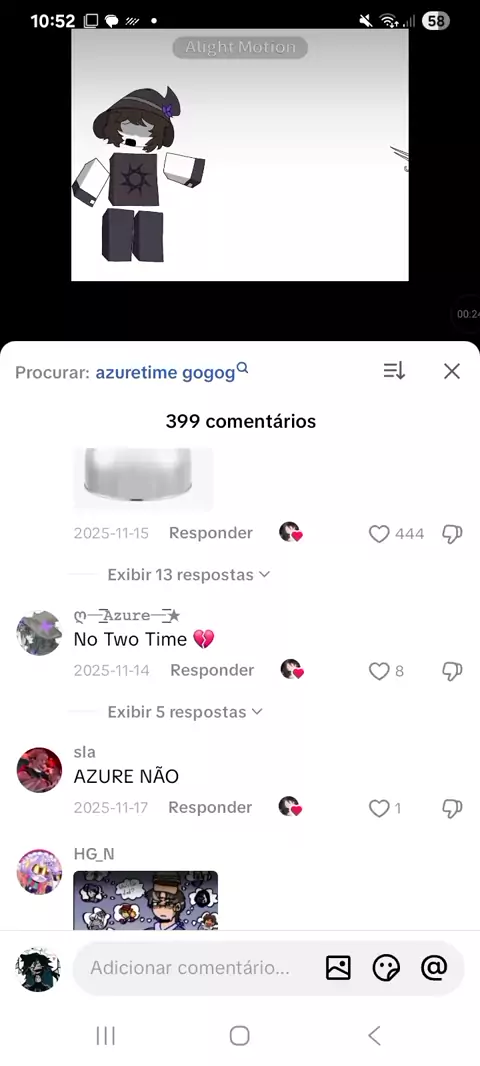Reply to the 'No Two Time' comment

pos(212,670)
